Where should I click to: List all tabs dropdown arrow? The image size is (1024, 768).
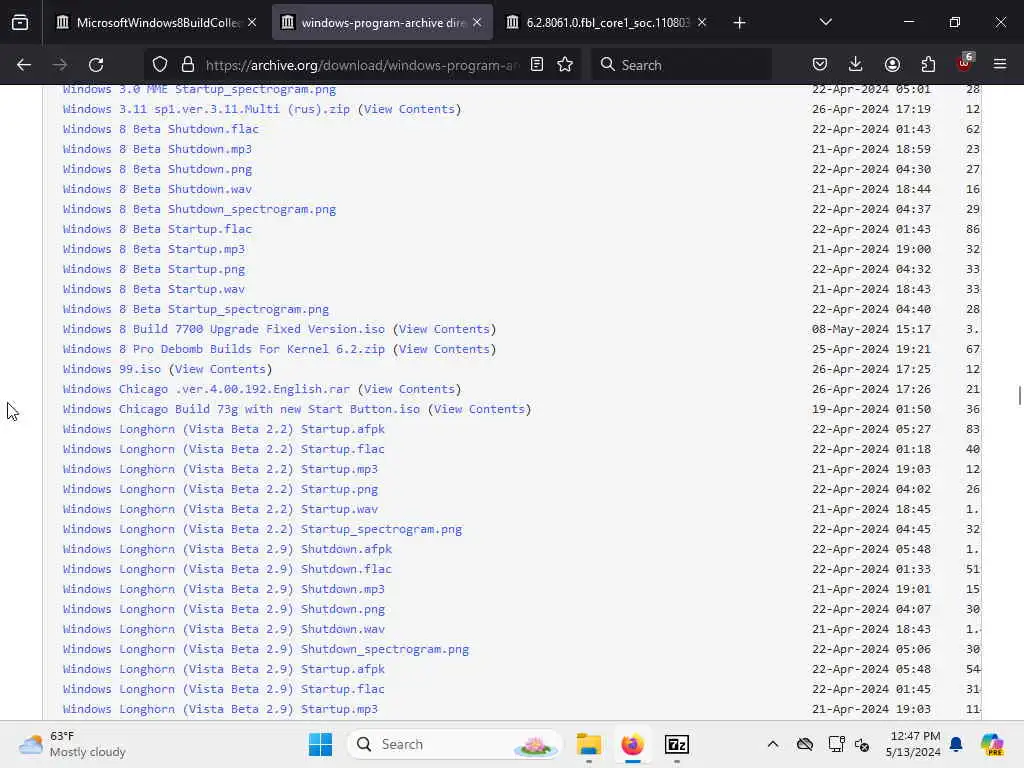click(825, 23)
